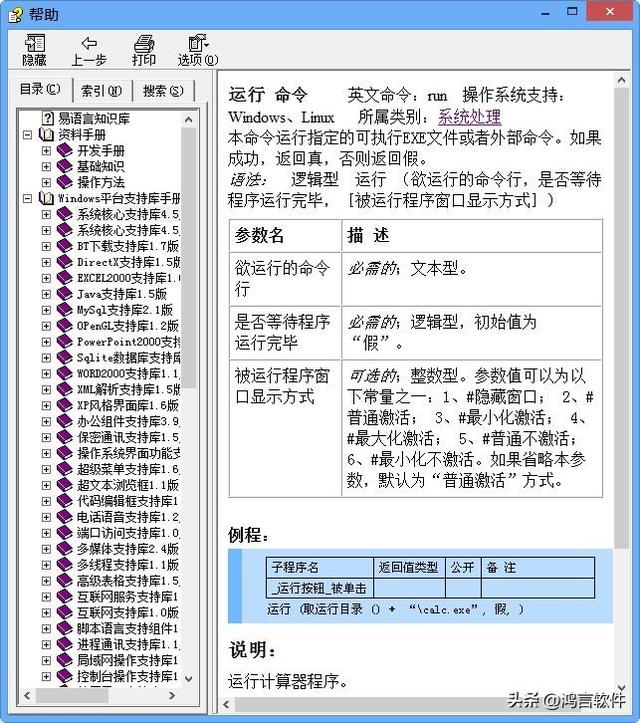Click the help window title bar icon
Screen dimensions: 640x723
click(x=15, y=14)
